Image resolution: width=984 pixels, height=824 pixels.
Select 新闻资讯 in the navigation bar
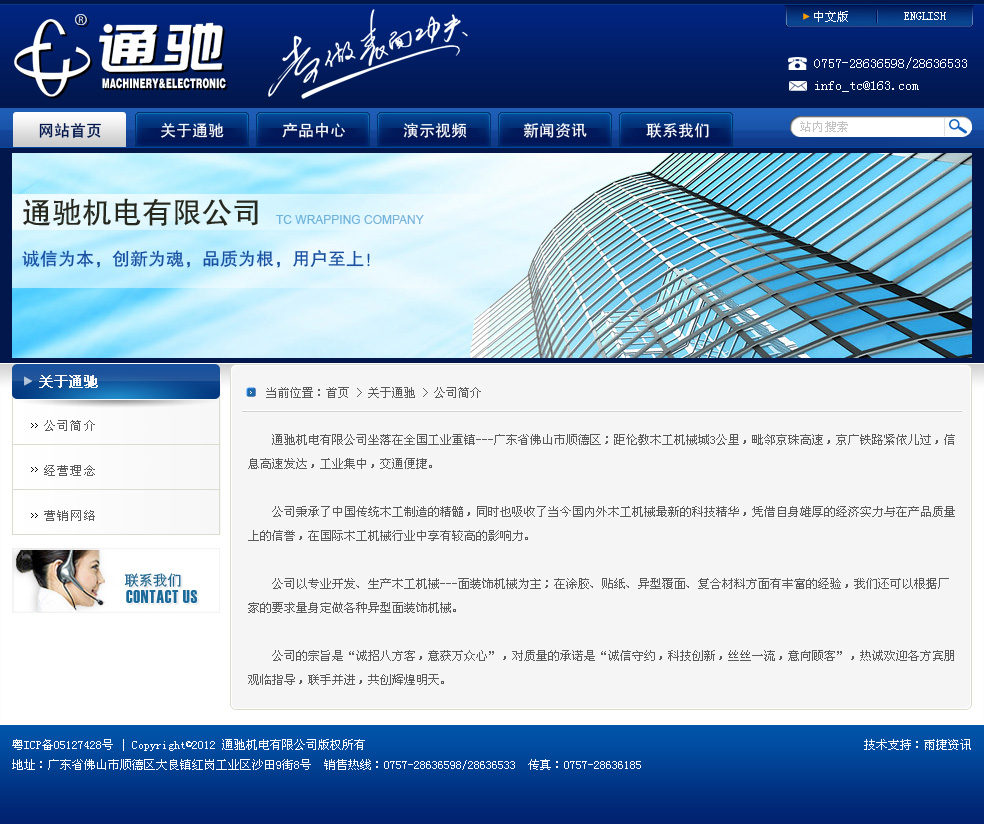click(555, 130)
